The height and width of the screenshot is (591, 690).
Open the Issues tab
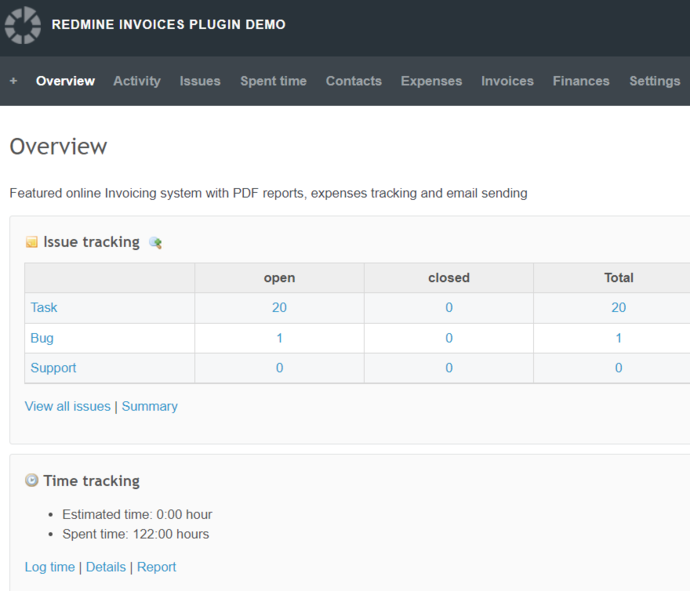click(200, 81)
